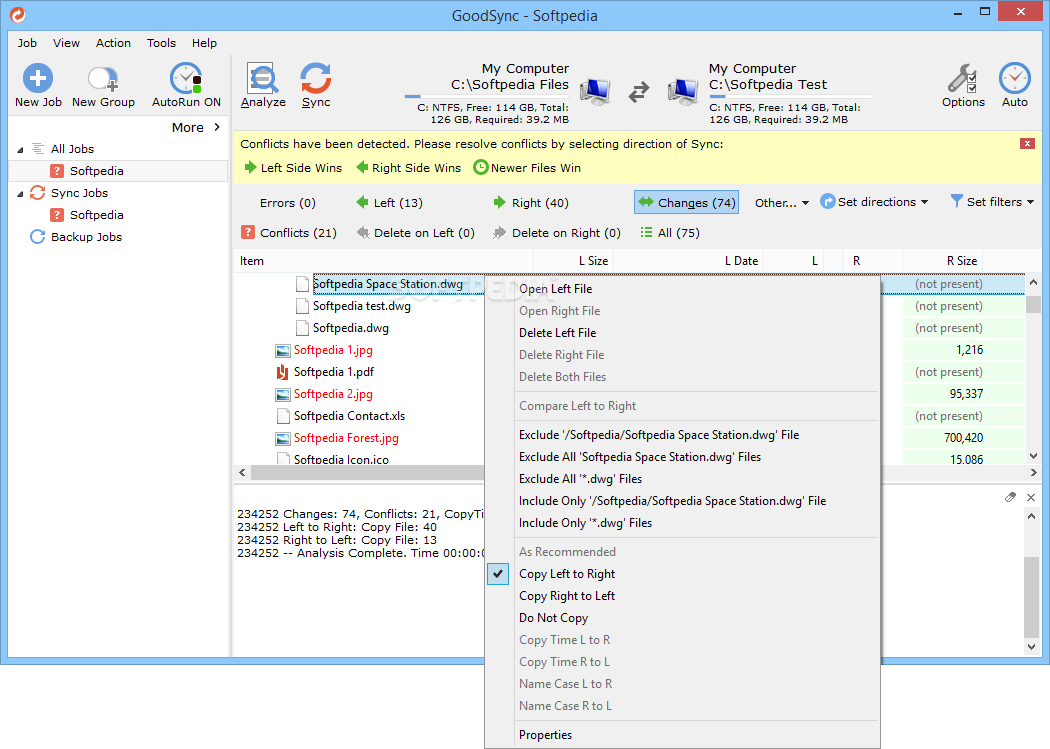Viewport: 1050px width, 749px height.
Task: Open the Set directions dropdown
Action: [x=875, y=202]
